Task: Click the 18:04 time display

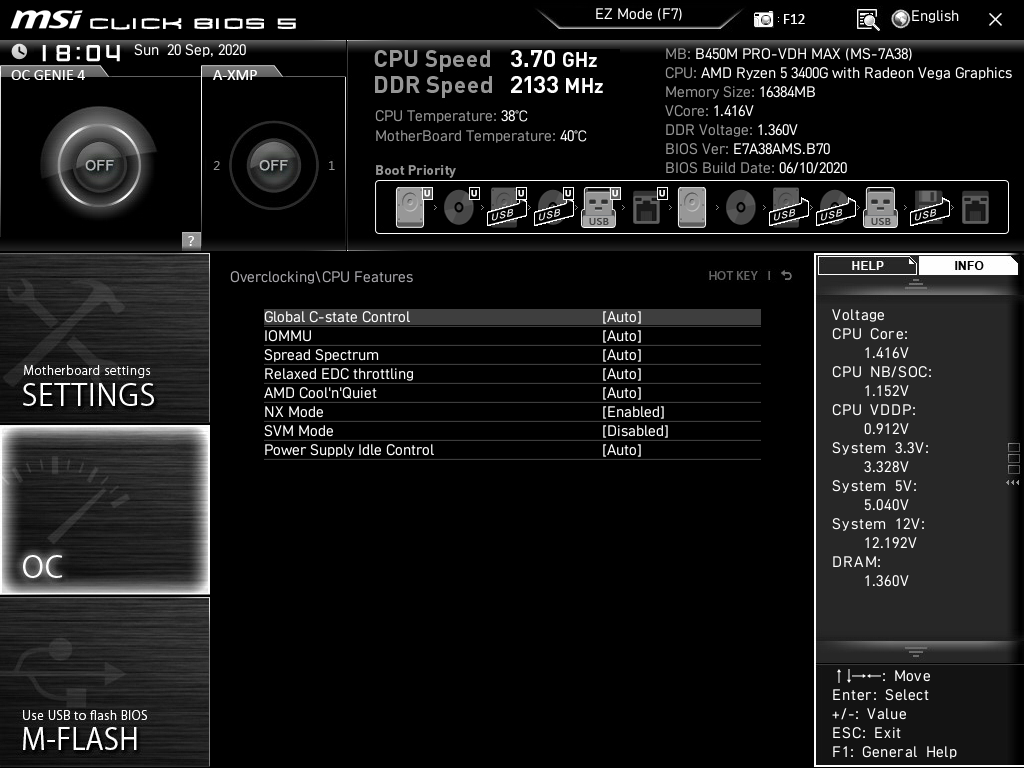Action: (81, 52)
